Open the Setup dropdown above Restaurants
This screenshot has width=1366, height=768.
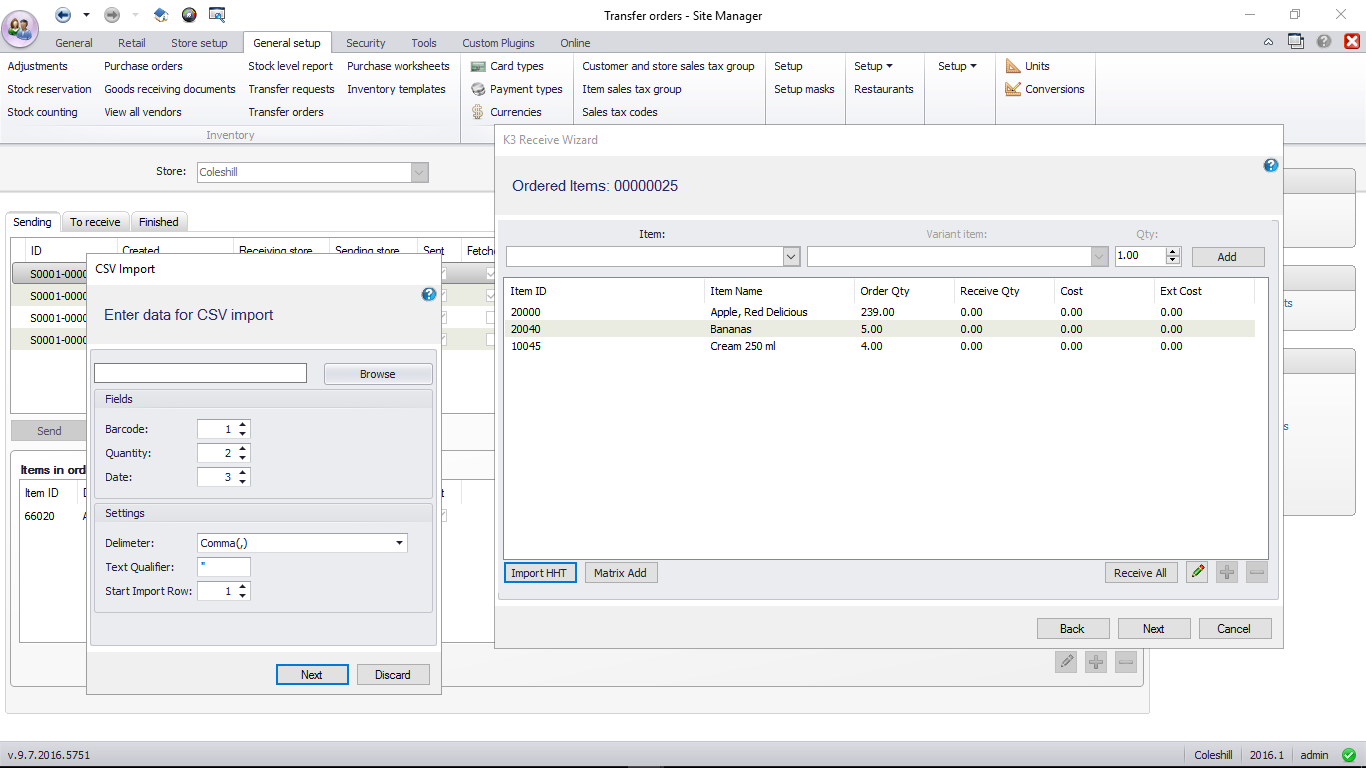[873, 66]
